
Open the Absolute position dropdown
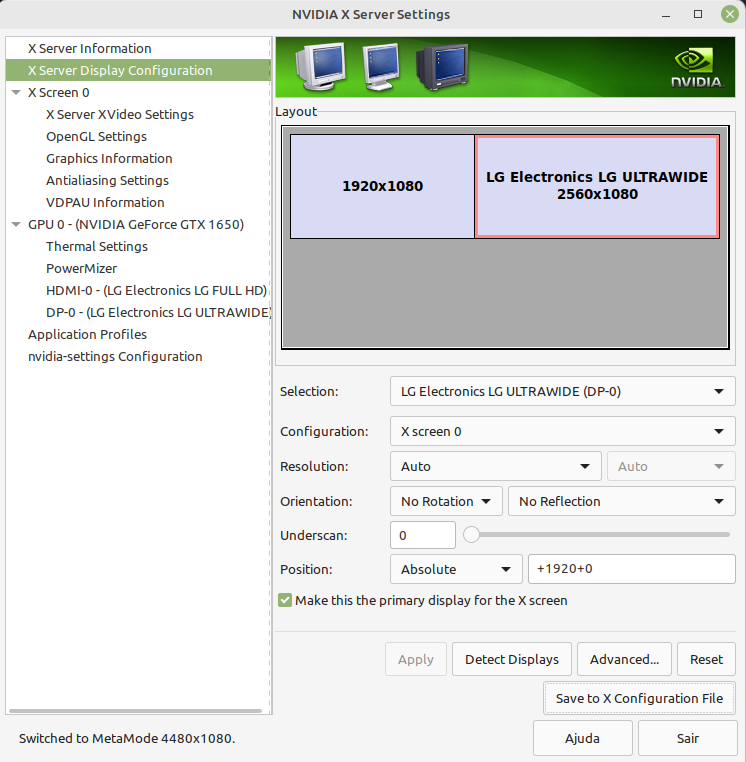(456, 569)
